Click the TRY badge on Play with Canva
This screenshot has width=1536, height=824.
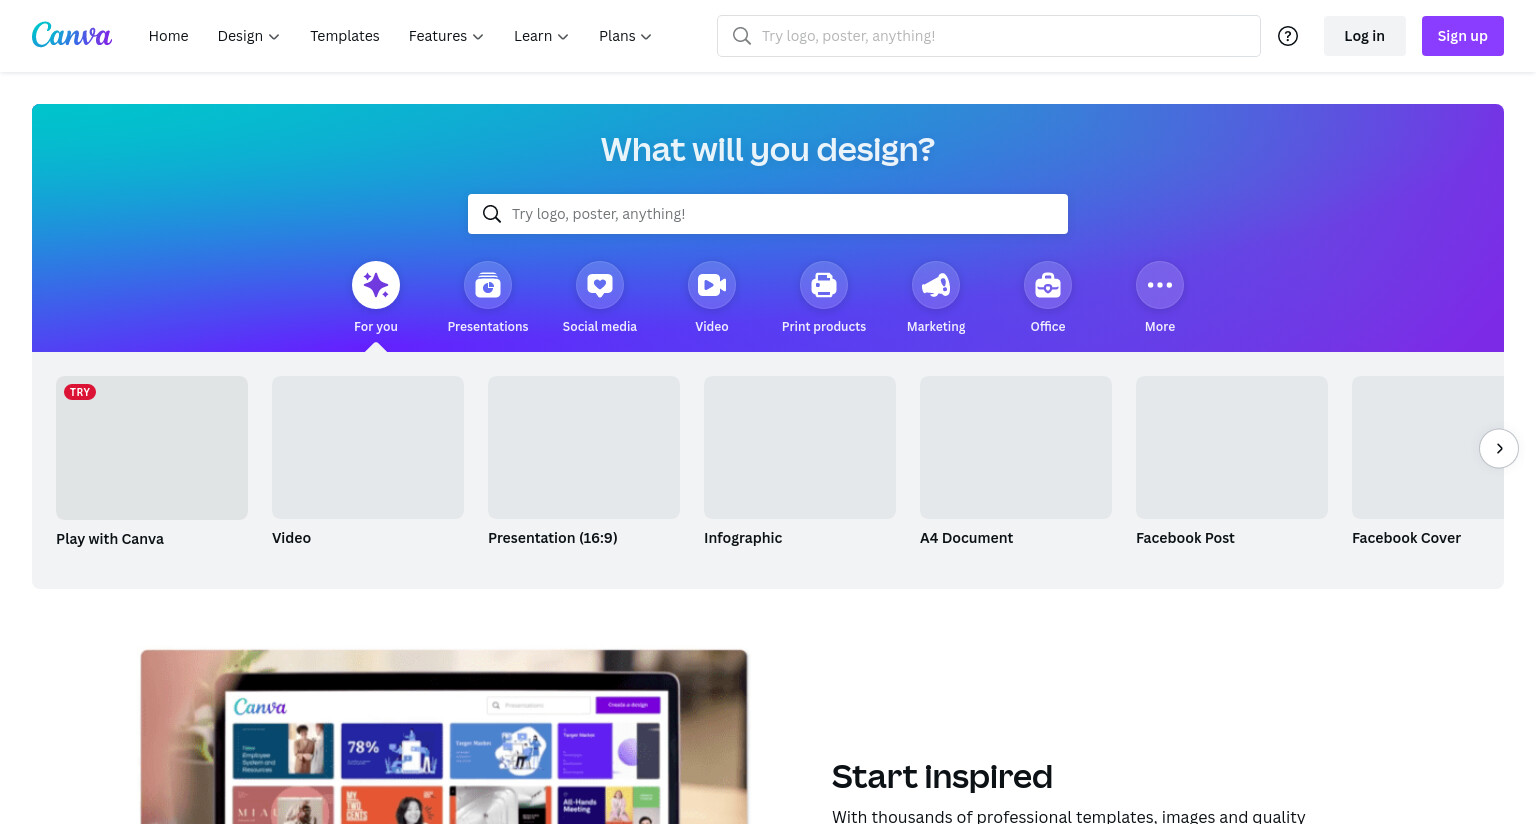(80, 392)
